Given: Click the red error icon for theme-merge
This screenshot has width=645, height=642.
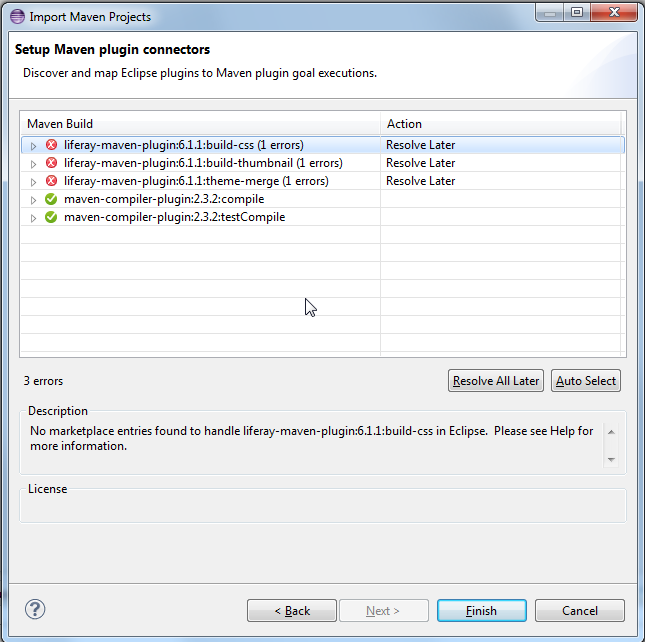Looking at the screenshot, I should (51, 181).
